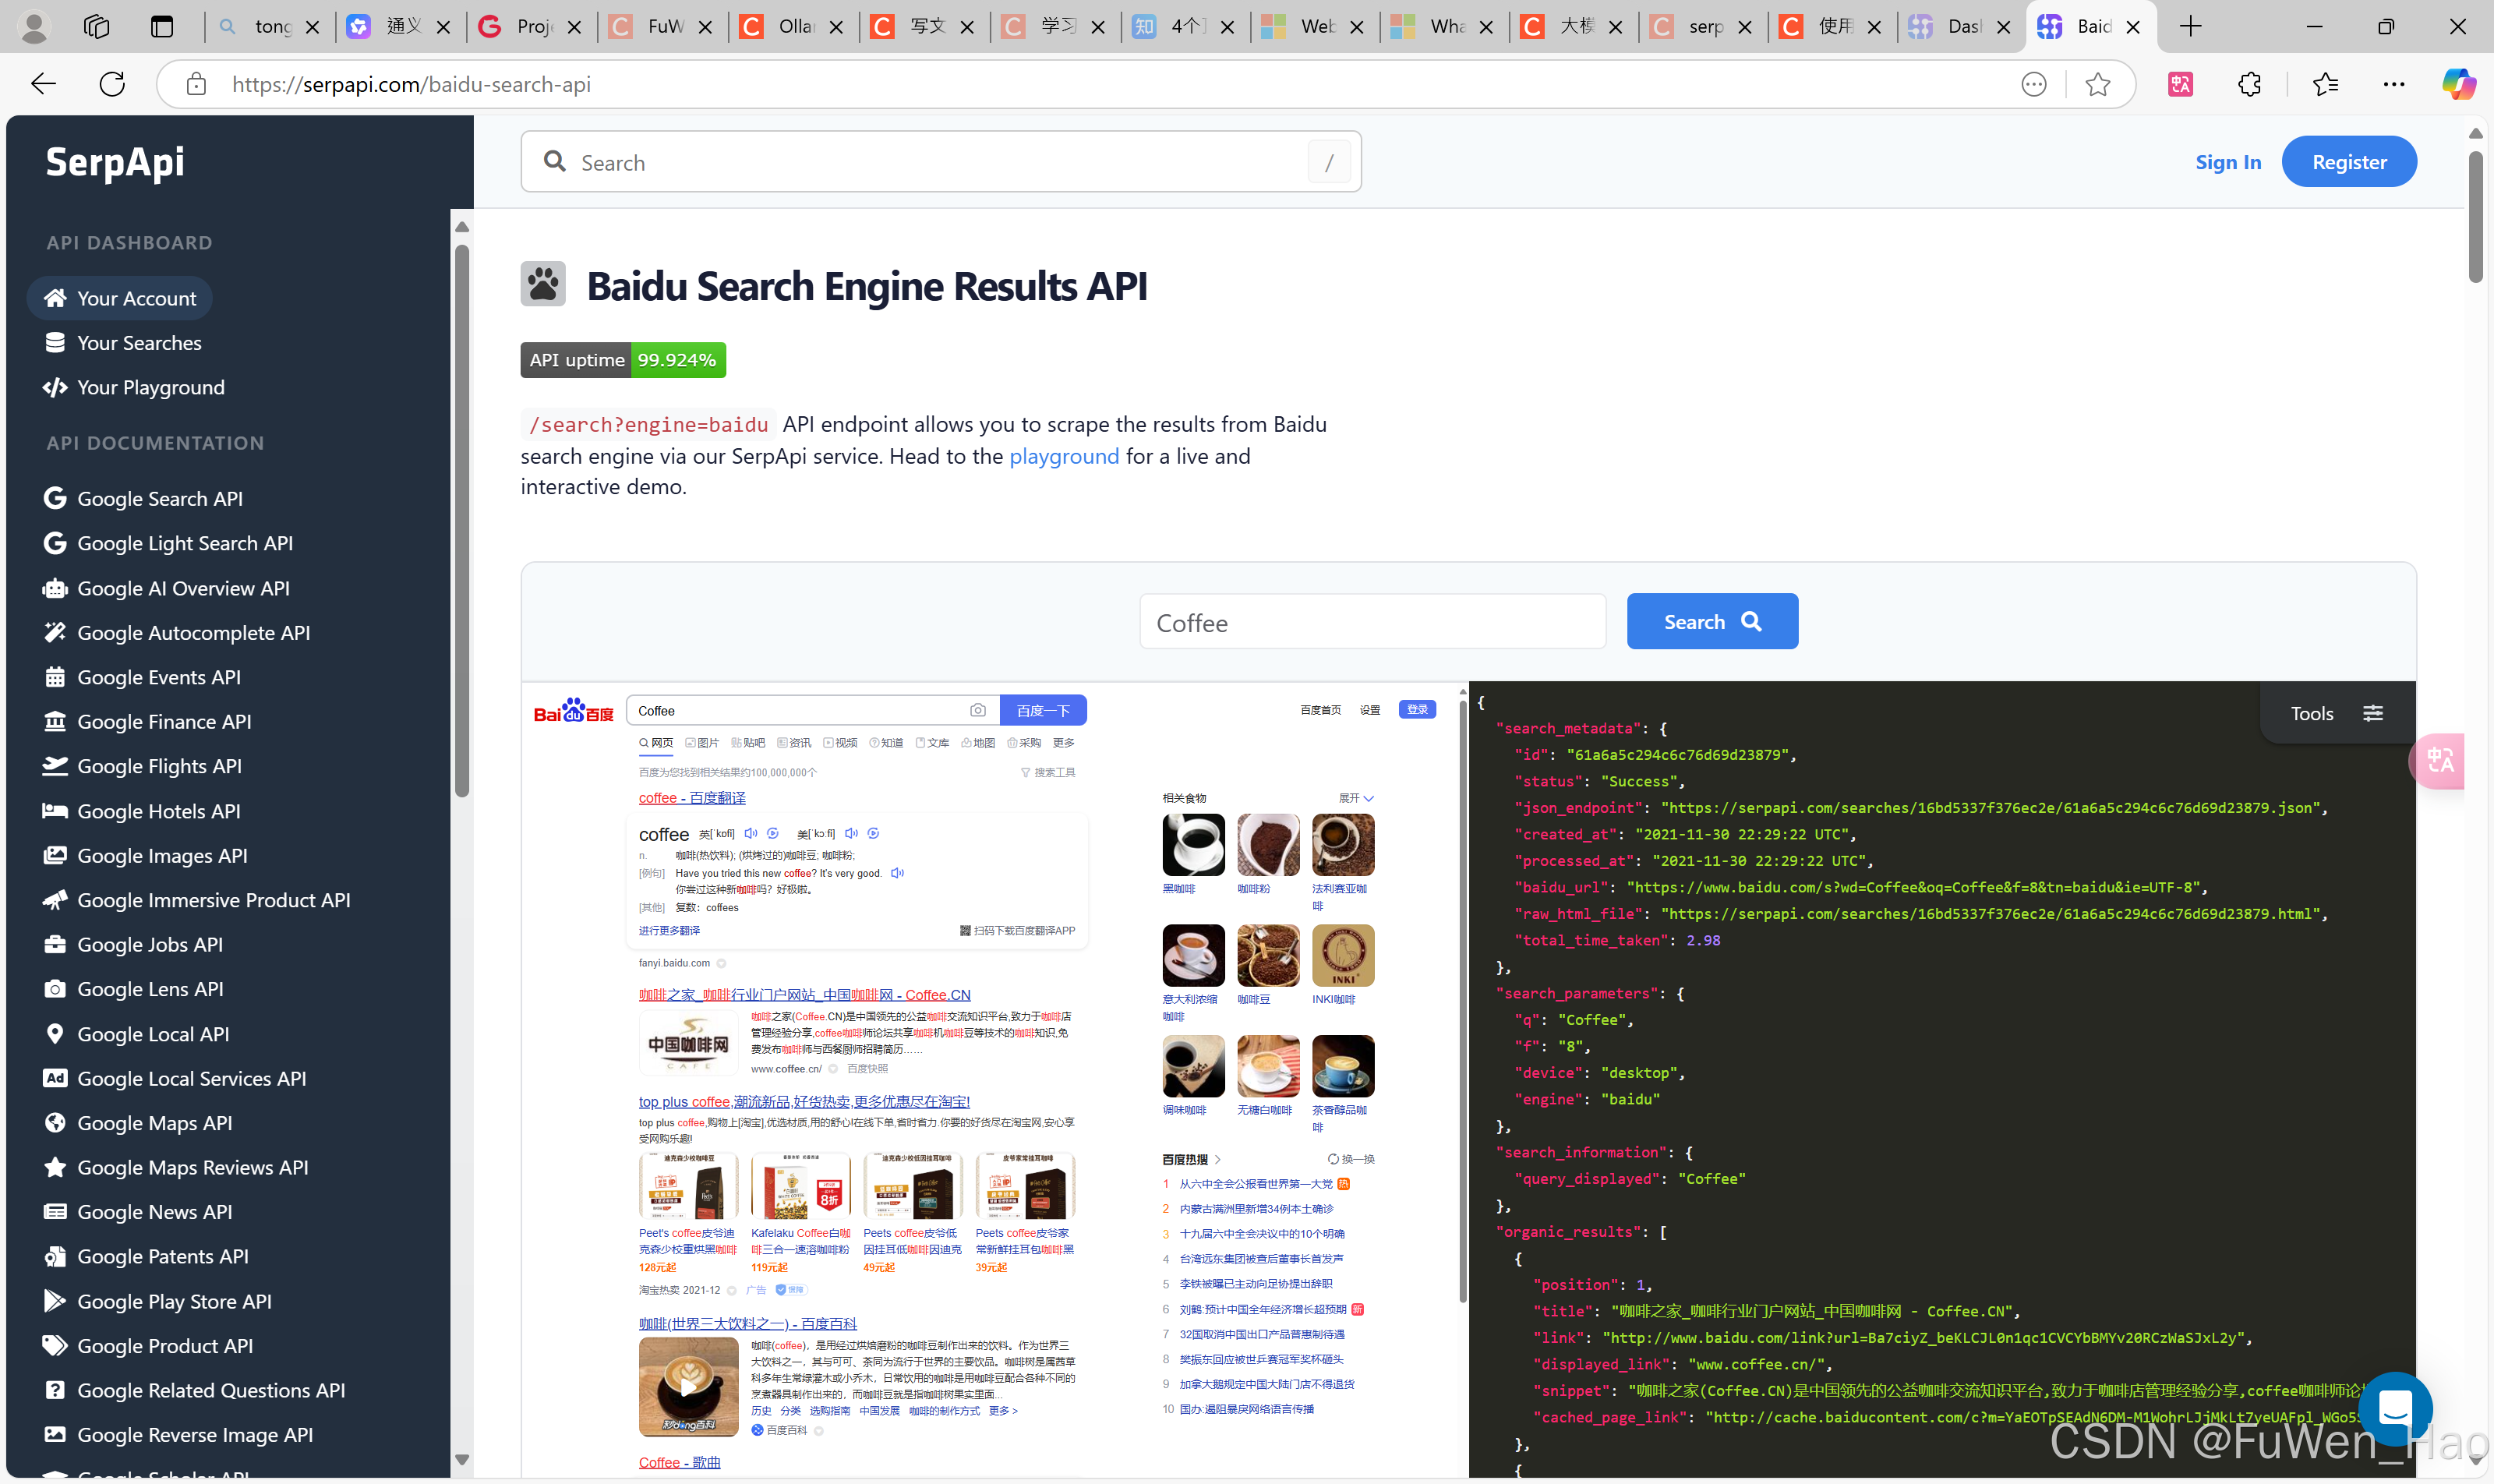2494x1484 pixels.
Task: Add page to favorites star icon
Action: tap(2097, 84)
